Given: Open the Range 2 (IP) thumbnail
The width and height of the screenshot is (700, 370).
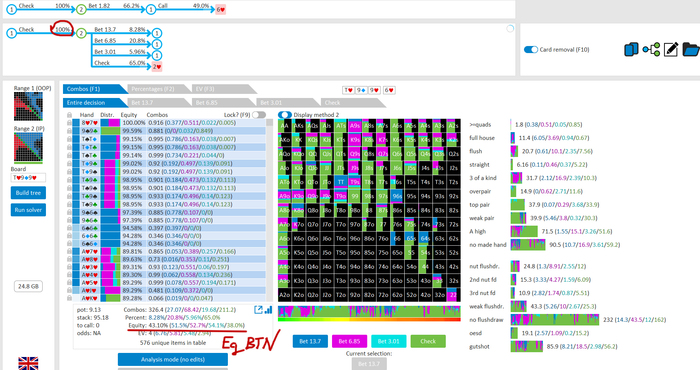Looking at the screenshot, I should coord(28,147).
